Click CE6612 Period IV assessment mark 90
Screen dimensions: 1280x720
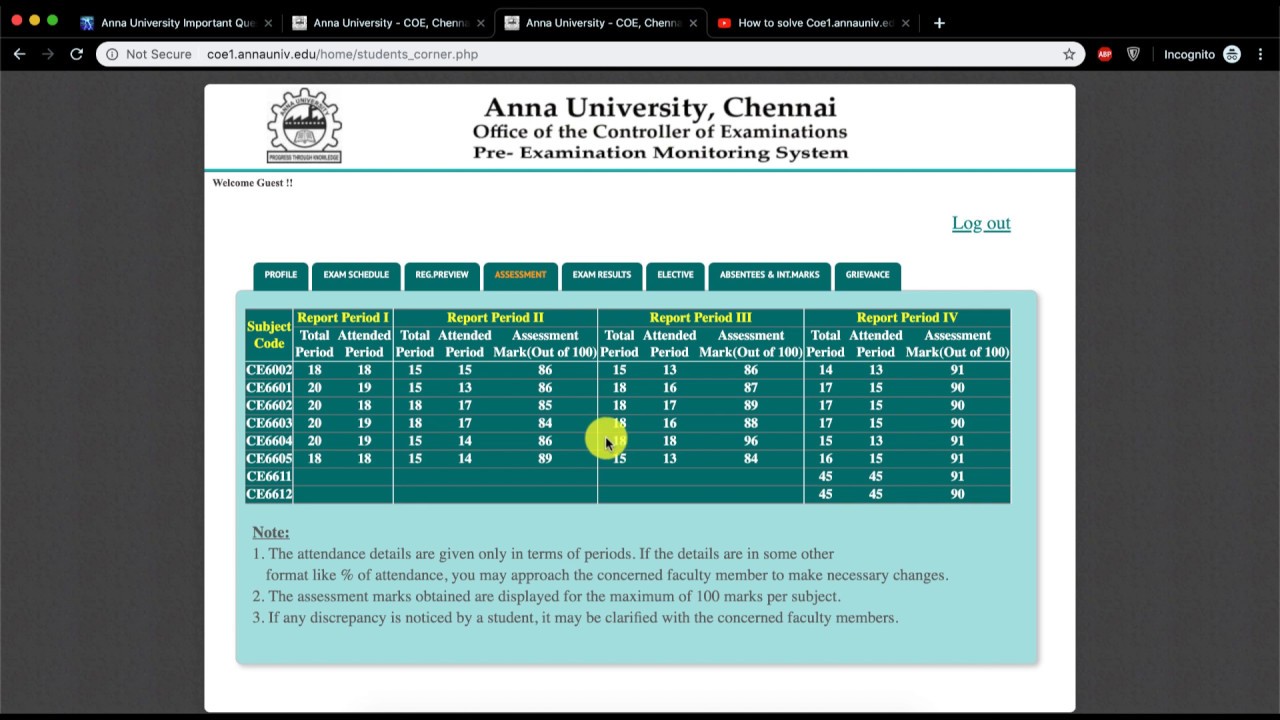pyautogui.click(x=957, y=494)
